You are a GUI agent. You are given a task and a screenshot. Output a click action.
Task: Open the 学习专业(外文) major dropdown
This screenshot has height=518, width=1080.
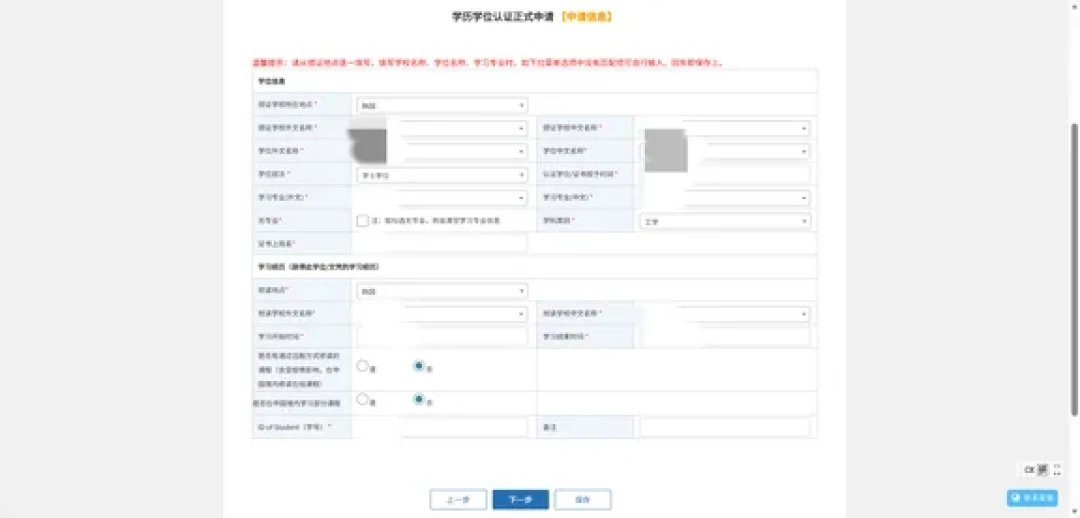point(442,198)
